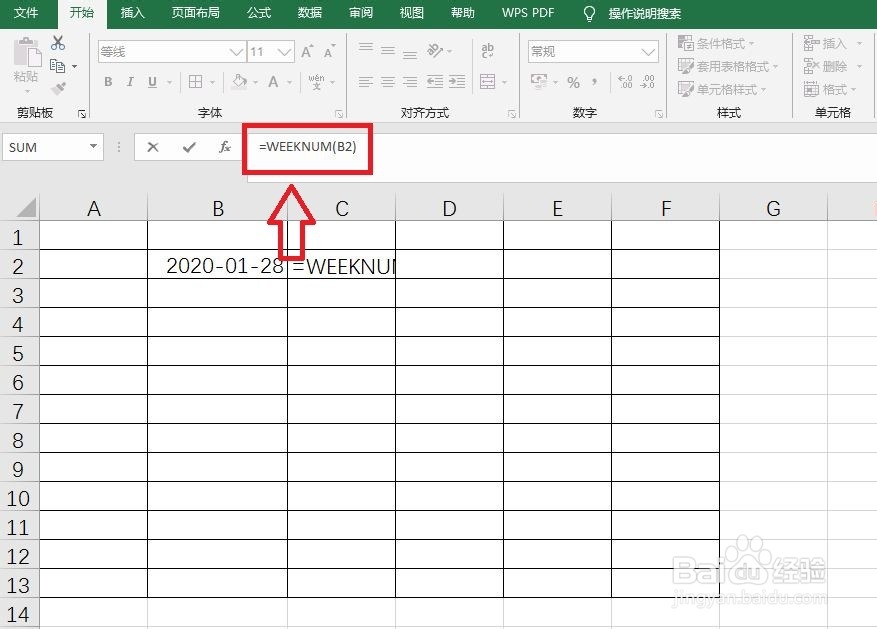Switch to the 视图 ribbon tab
This screenshot has height=629, width=877.
click(412, 13)
